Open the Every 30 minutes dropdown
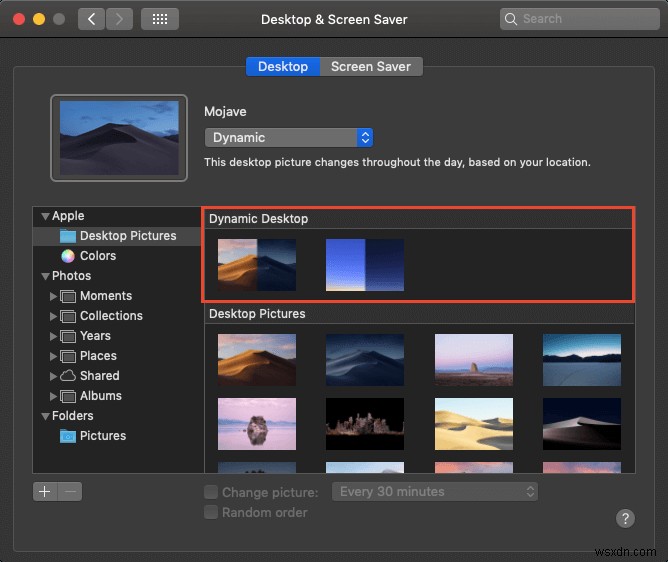Image resolution: width=668 pixels, height=562 pixels. coord(436,492)
